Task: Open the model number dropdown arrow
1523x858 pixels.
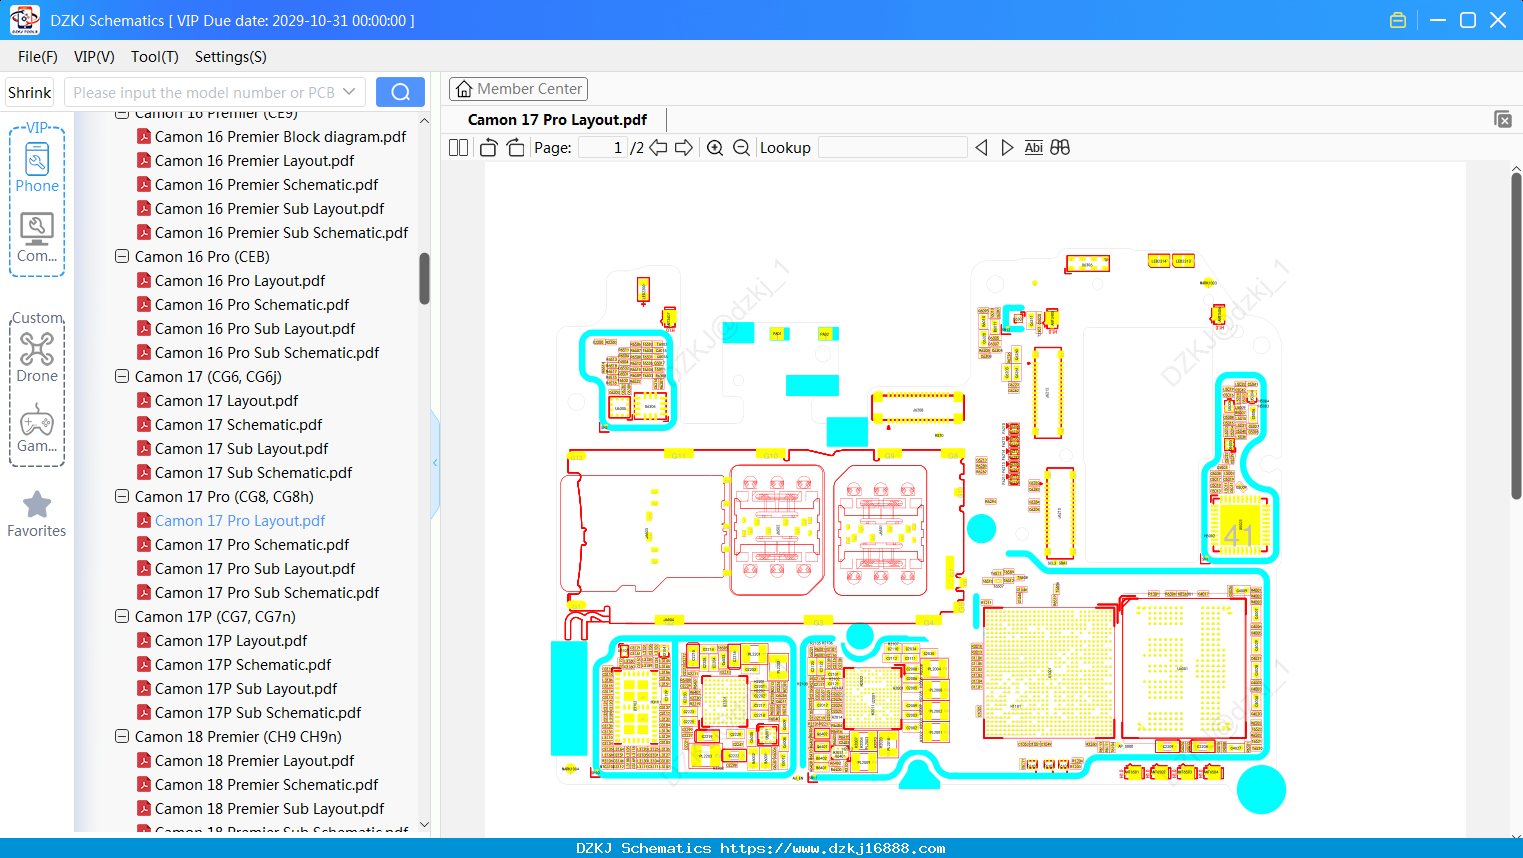Action: [x=349, y=92]
